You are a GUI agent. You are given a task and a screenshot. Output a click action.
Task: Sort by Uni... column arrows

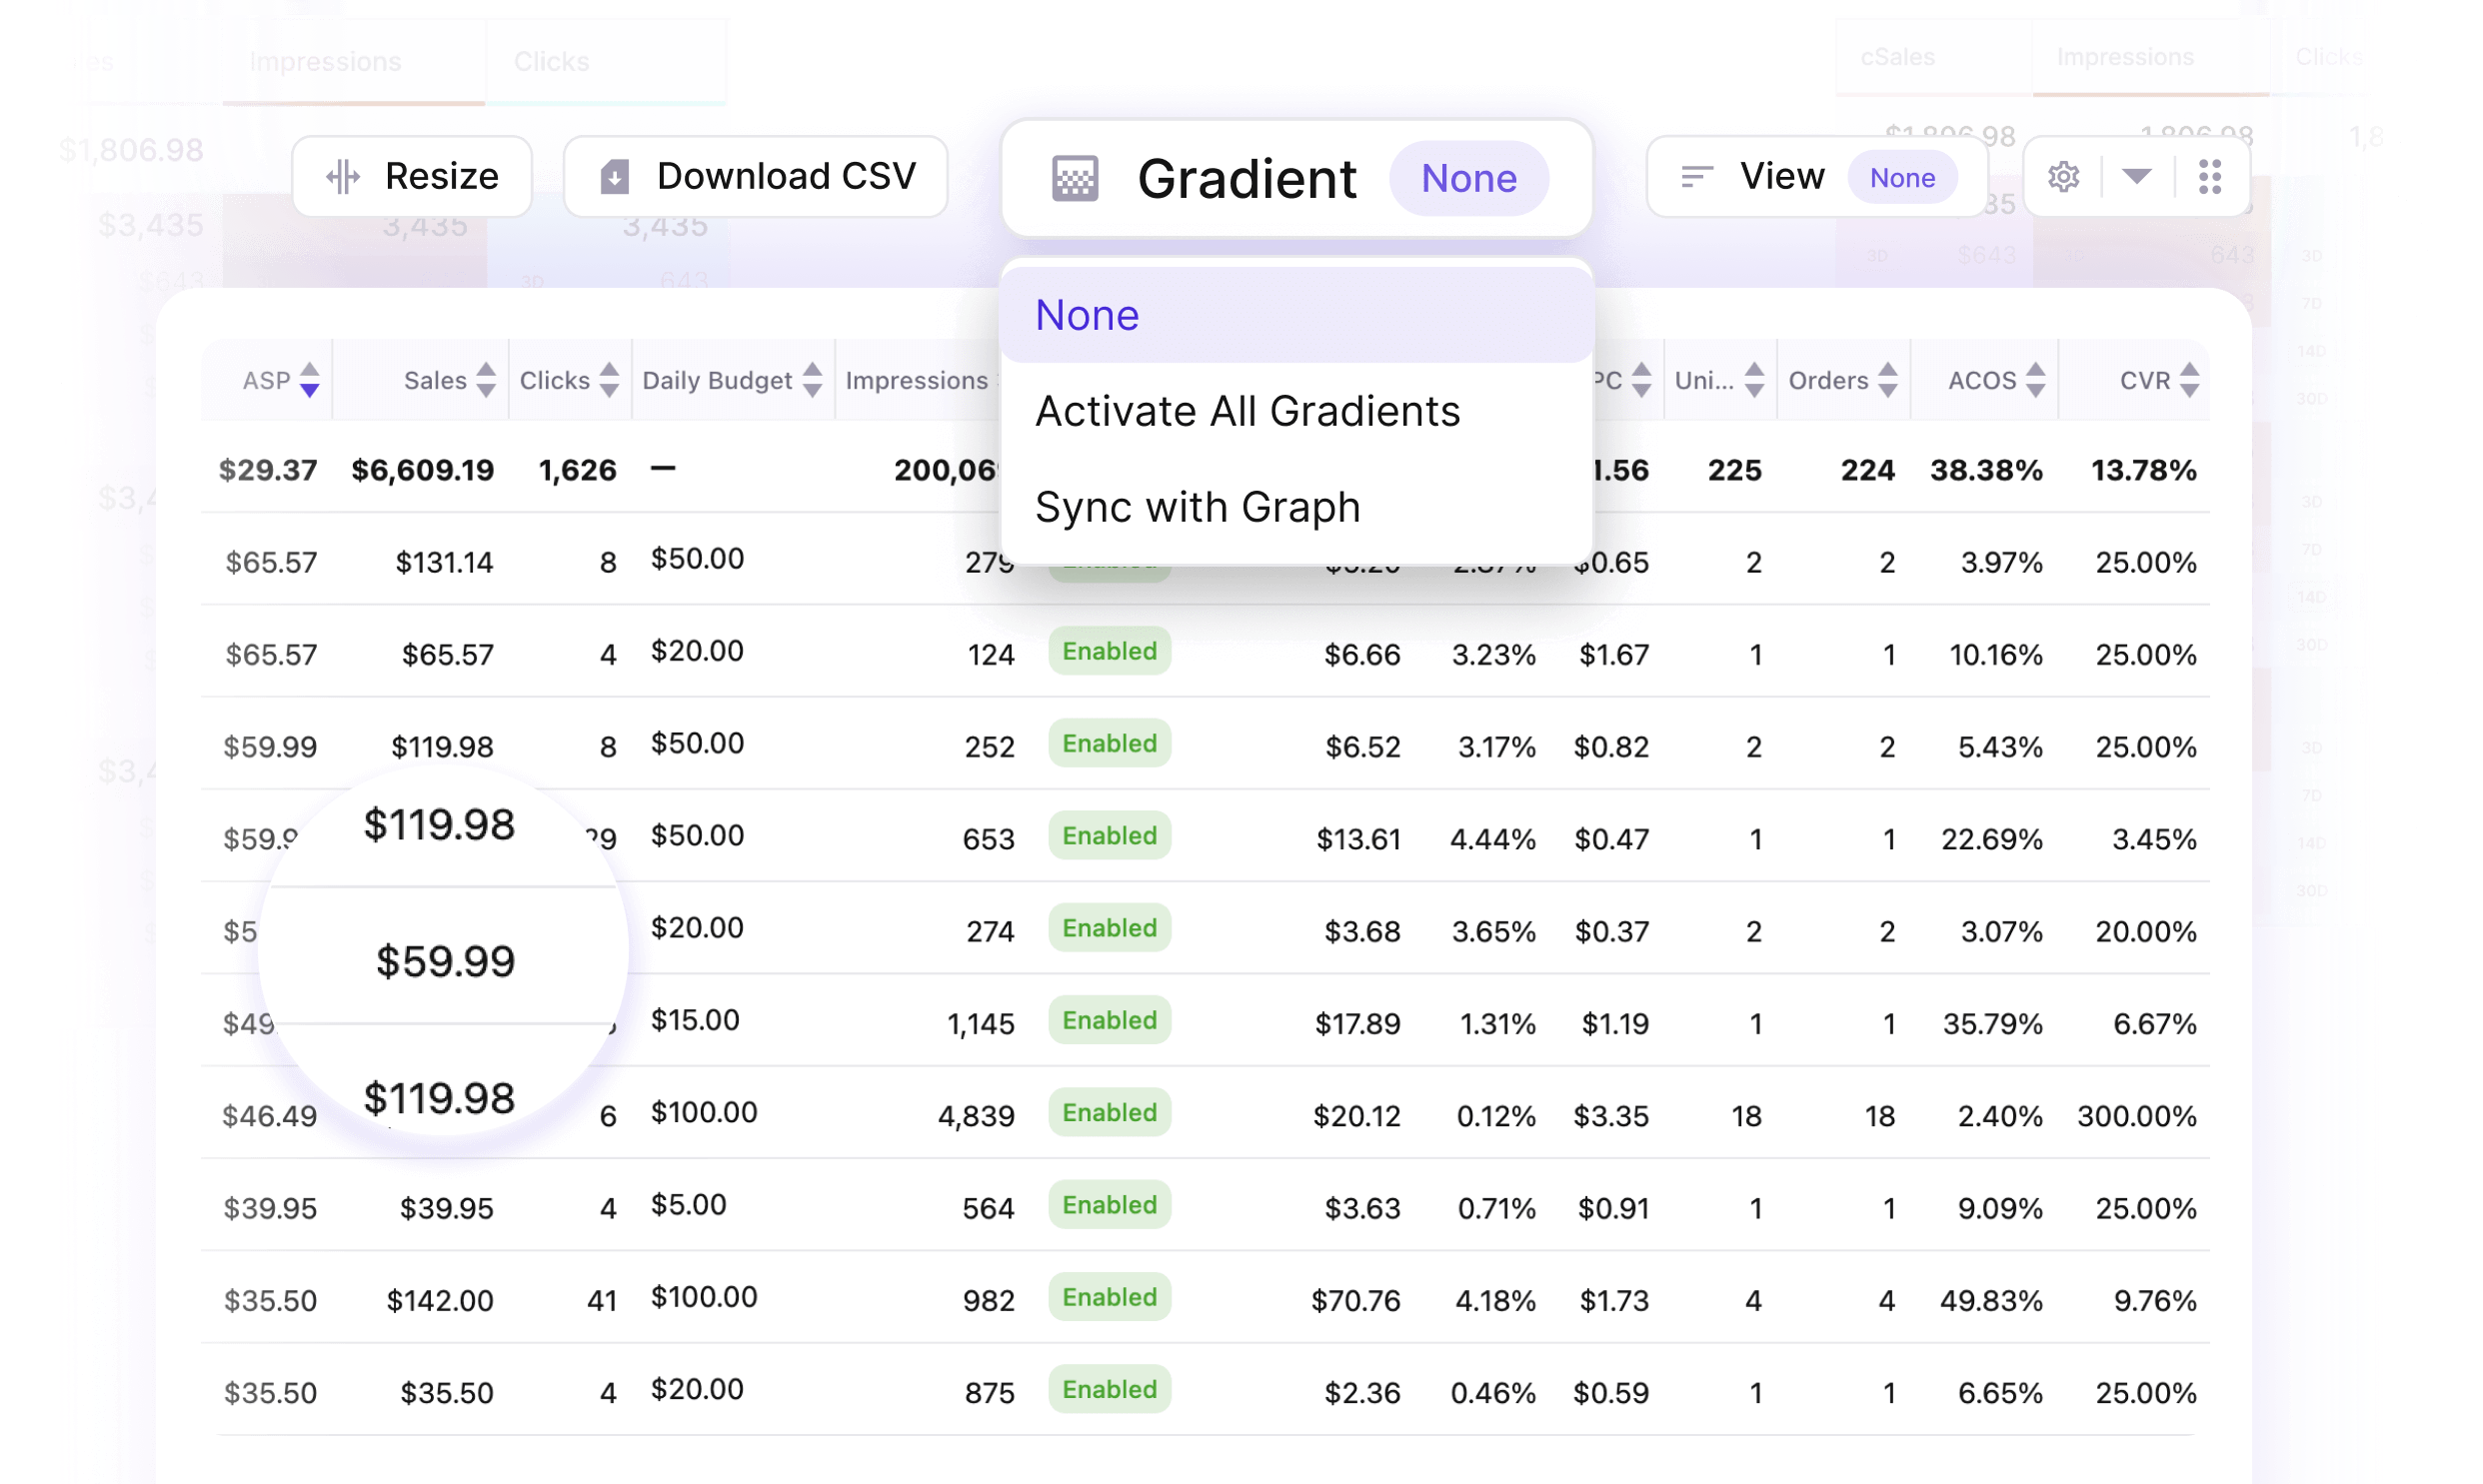1754,380
